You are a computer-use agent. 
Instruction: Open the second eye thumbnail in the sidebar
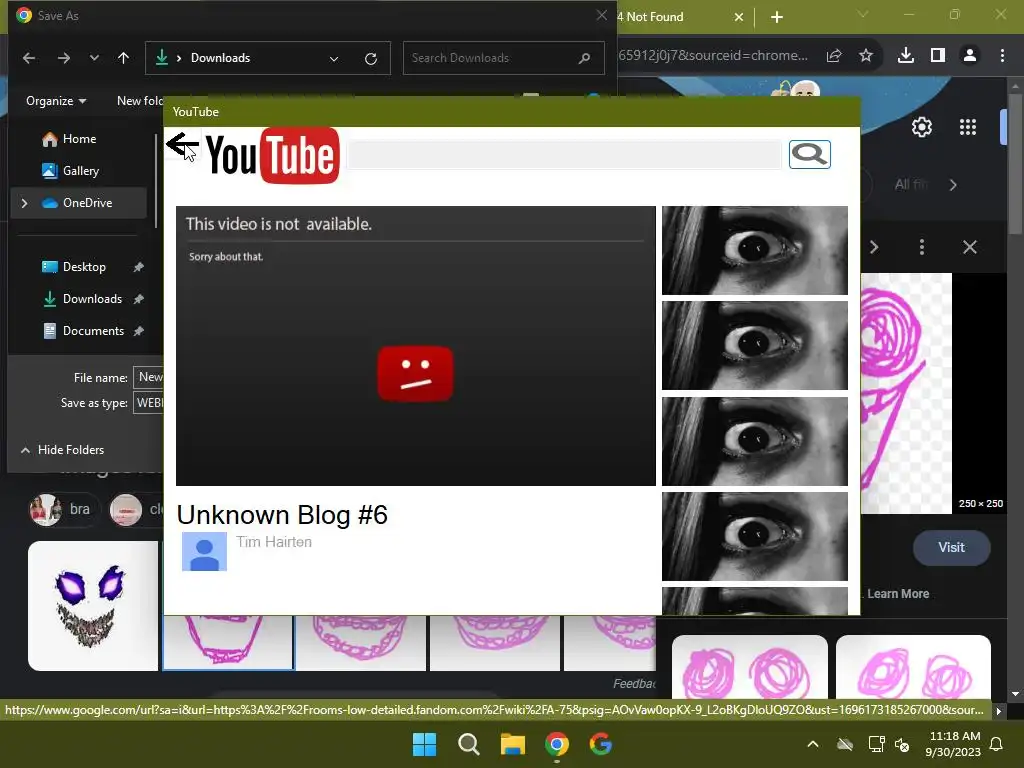pos(754,345)
